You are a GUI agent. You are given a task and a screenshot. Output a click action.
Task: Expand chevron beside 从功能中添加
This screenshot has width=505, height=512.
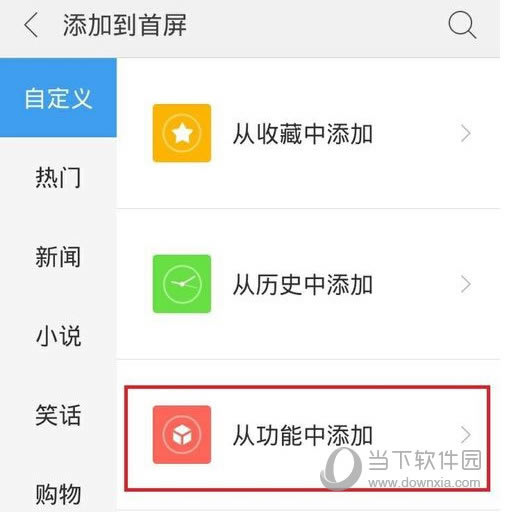click(466, 435)
